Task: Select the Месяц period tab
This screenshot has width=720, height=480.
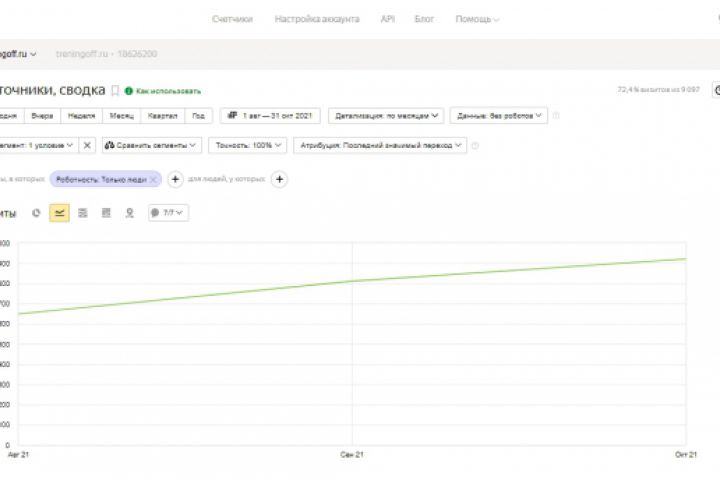Action: coord(122,116)
